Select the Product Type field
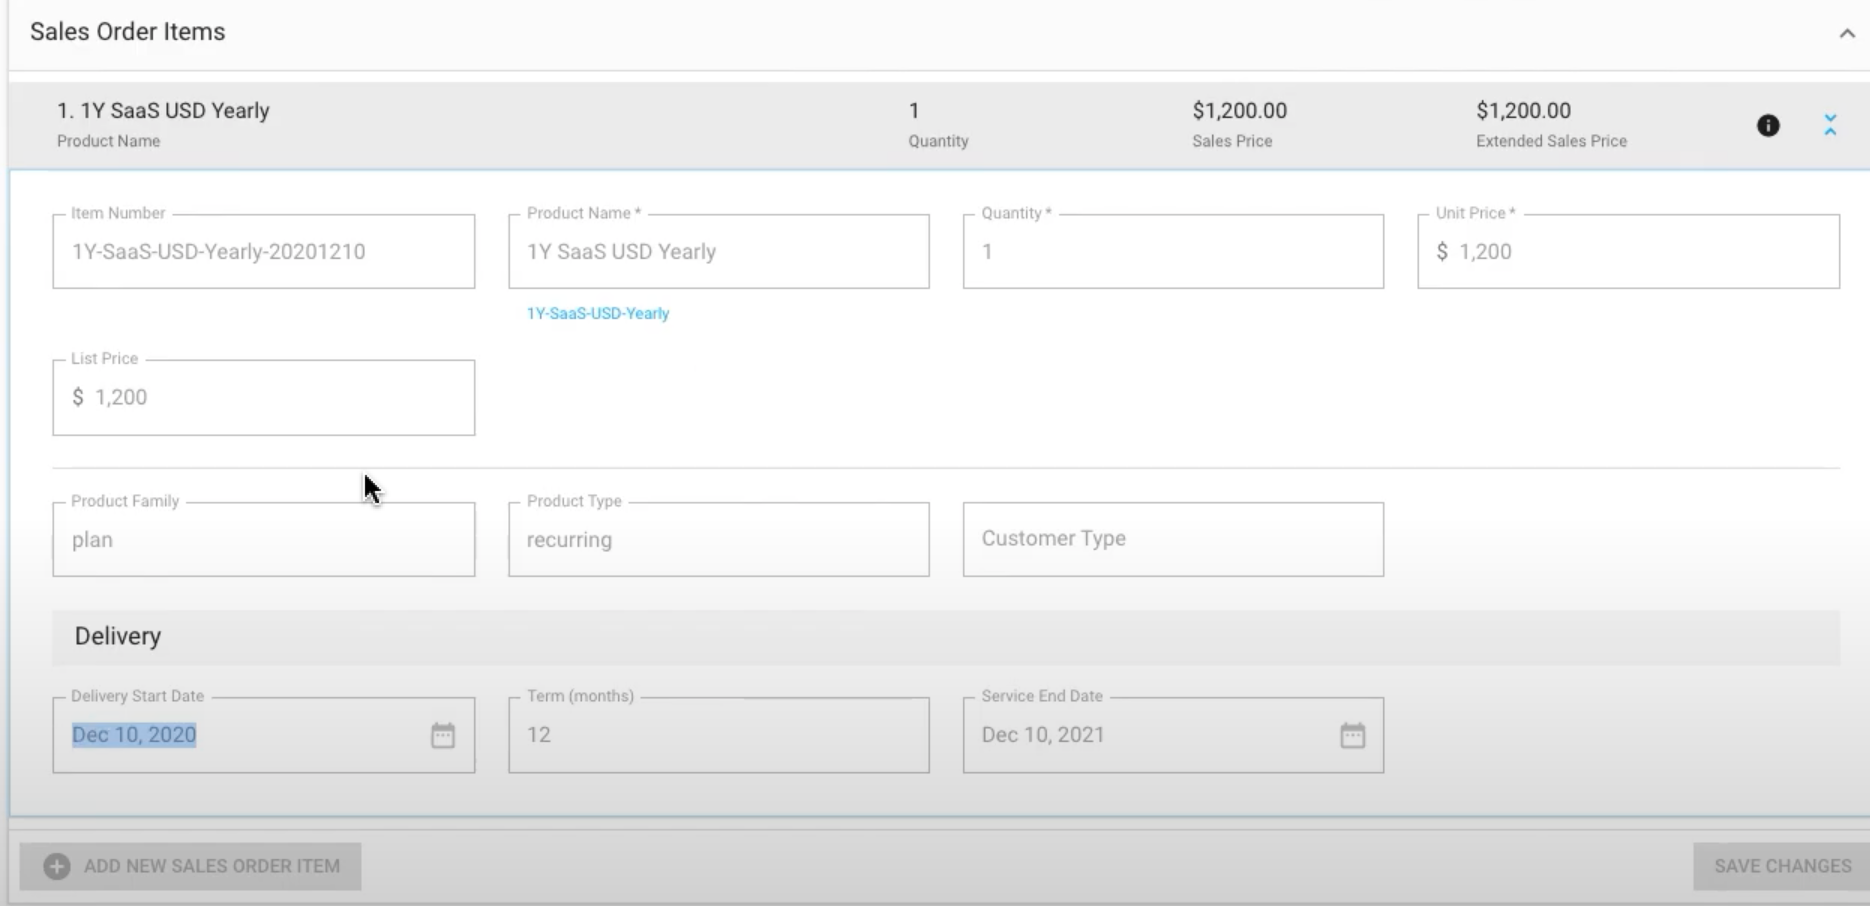 click(718, 540)
